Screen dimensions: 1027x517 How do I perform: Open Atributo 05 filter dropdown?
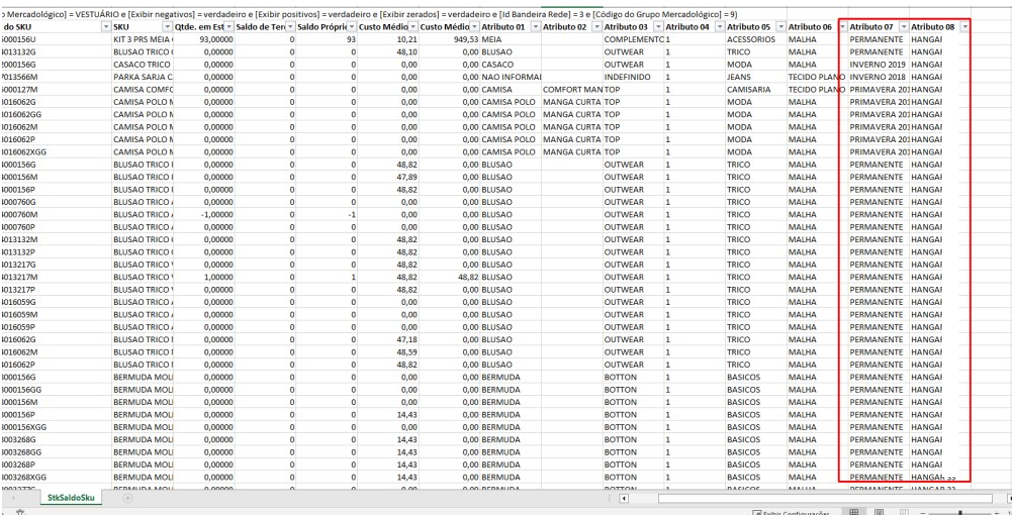click(x=781, y=27)
